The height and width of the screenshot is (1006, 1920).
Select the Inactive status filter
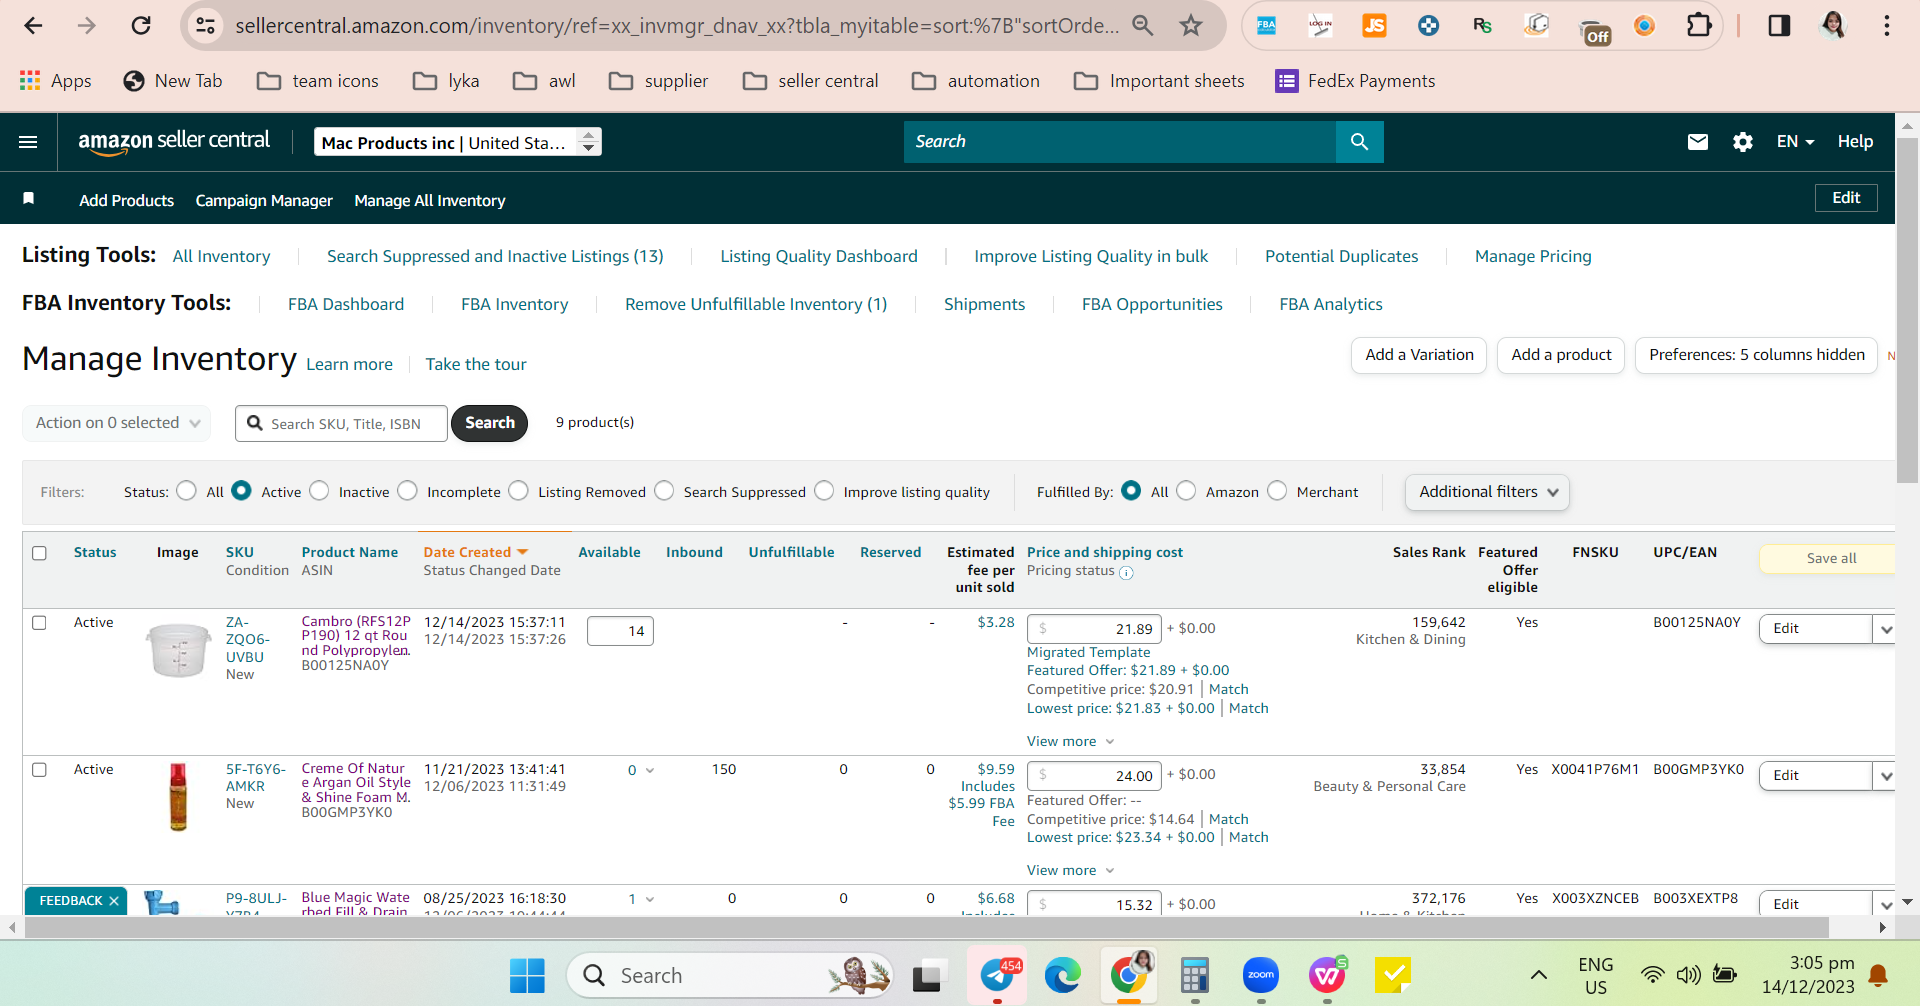[319, 491]
